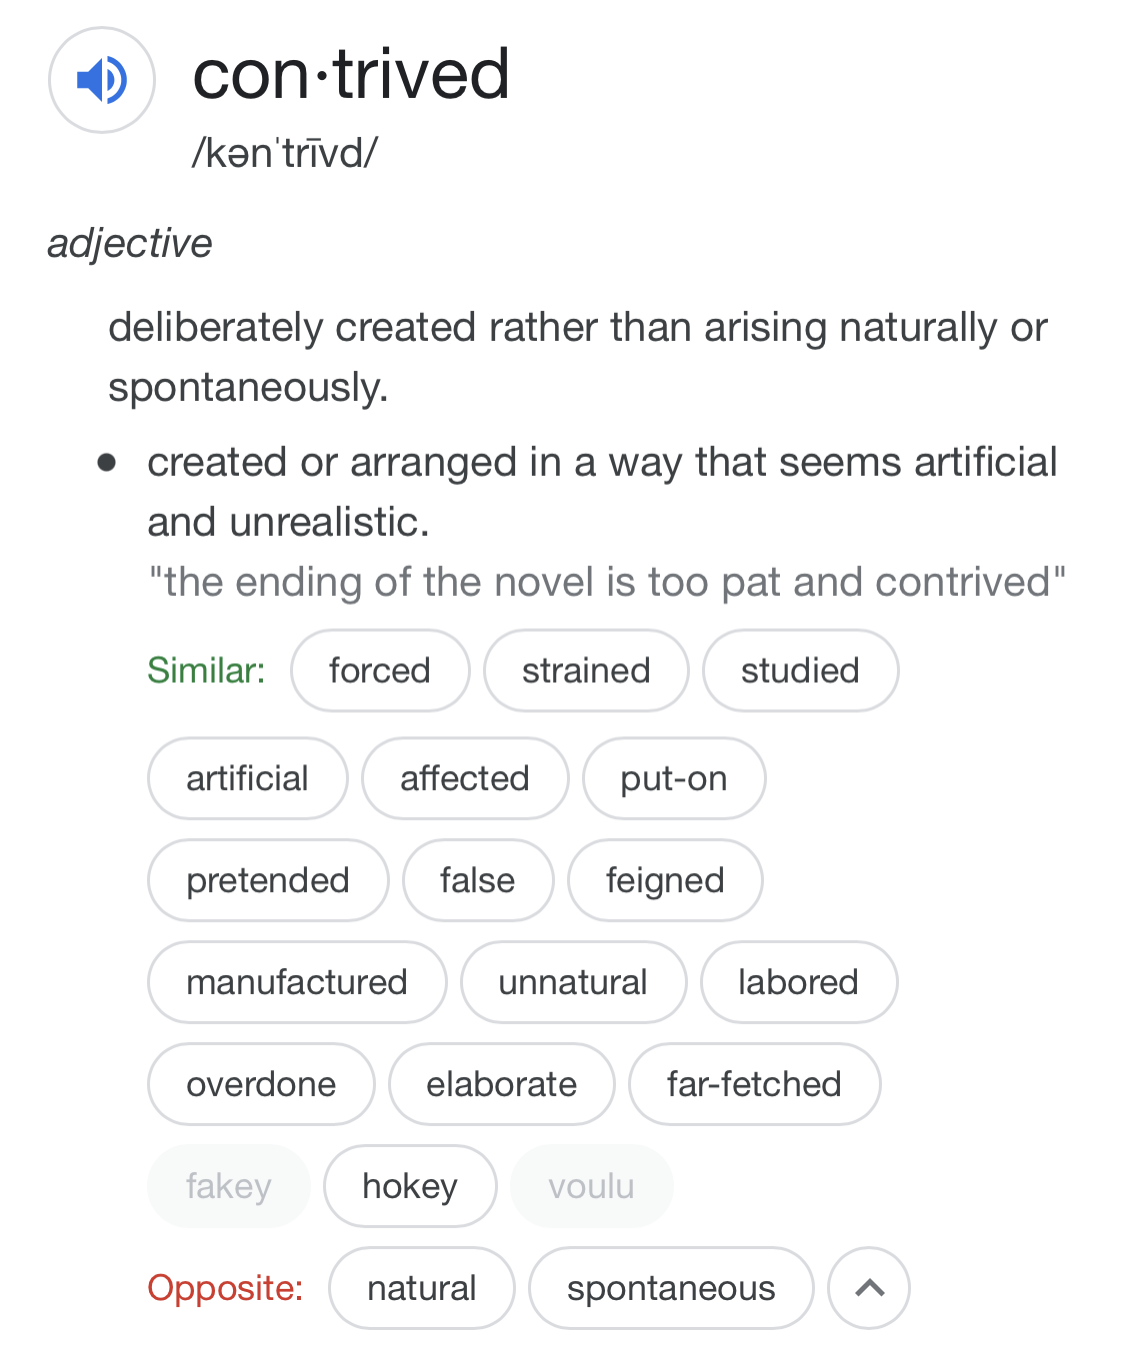Open the "artificial" synonym
1125x1370 pixels.
pos(247,778)
